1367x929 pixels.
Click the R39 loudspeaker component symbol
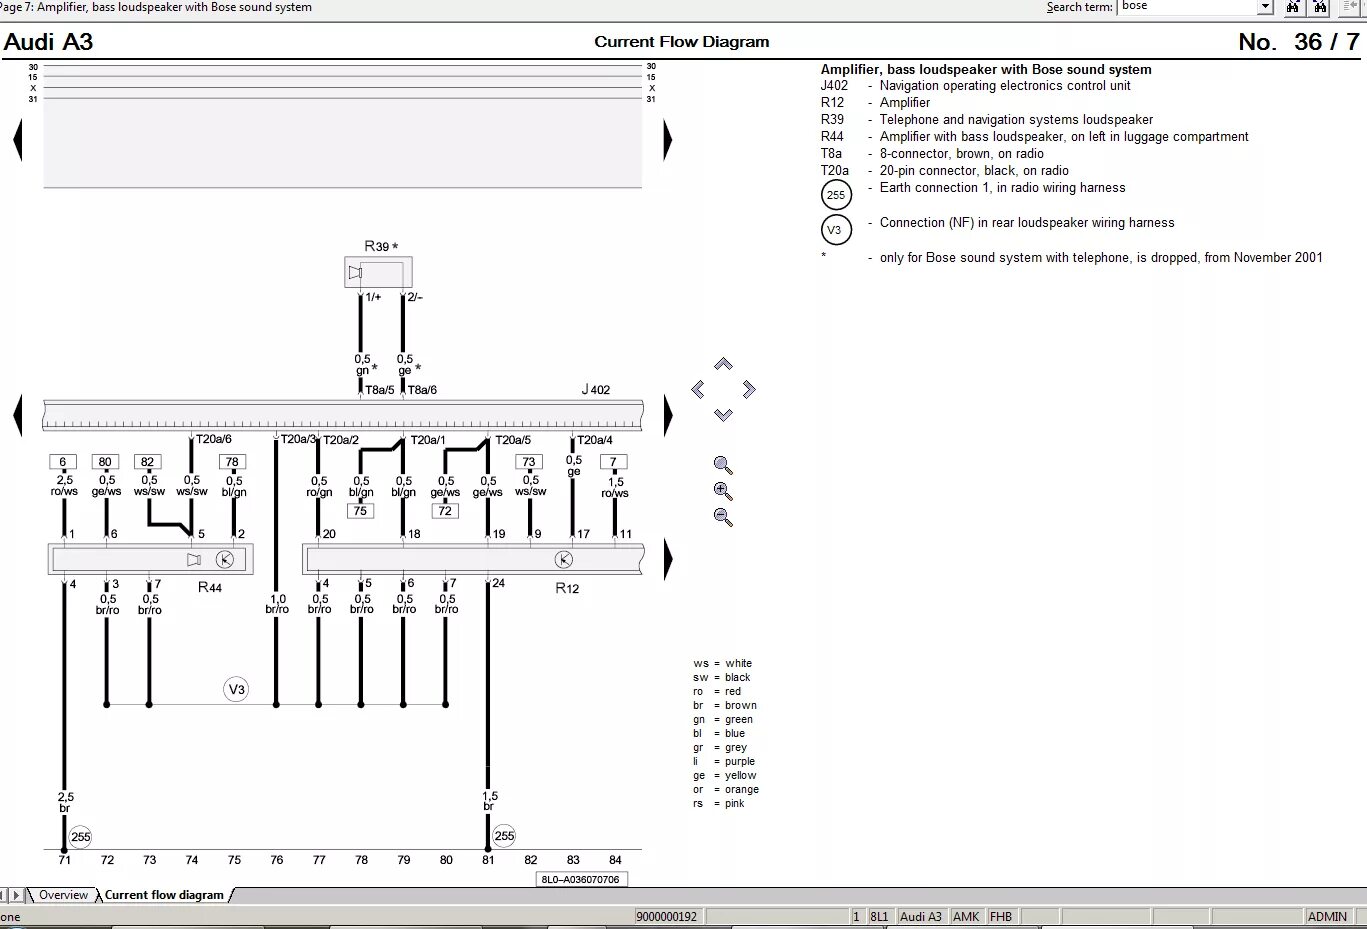coord(378,272)
